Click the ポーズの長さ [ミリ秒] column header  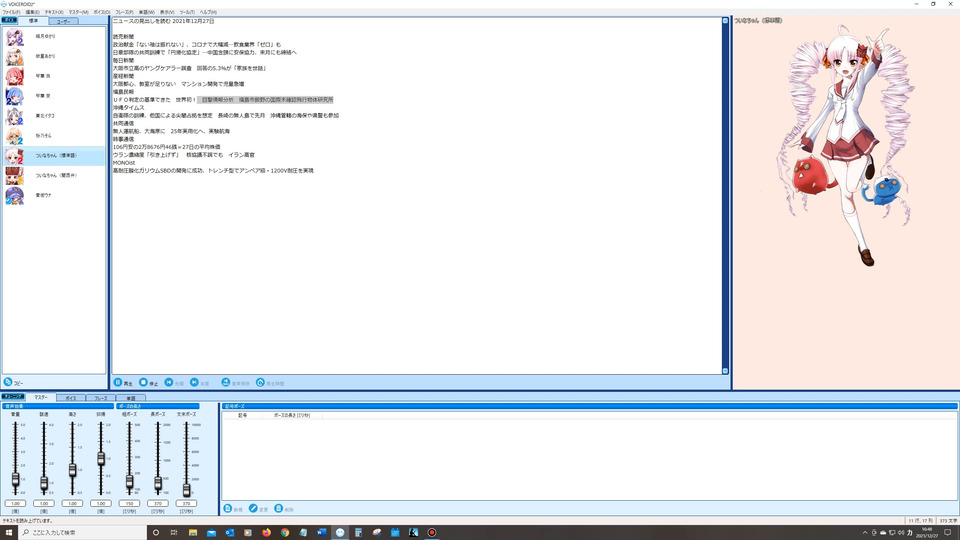(x=292, y=415)
